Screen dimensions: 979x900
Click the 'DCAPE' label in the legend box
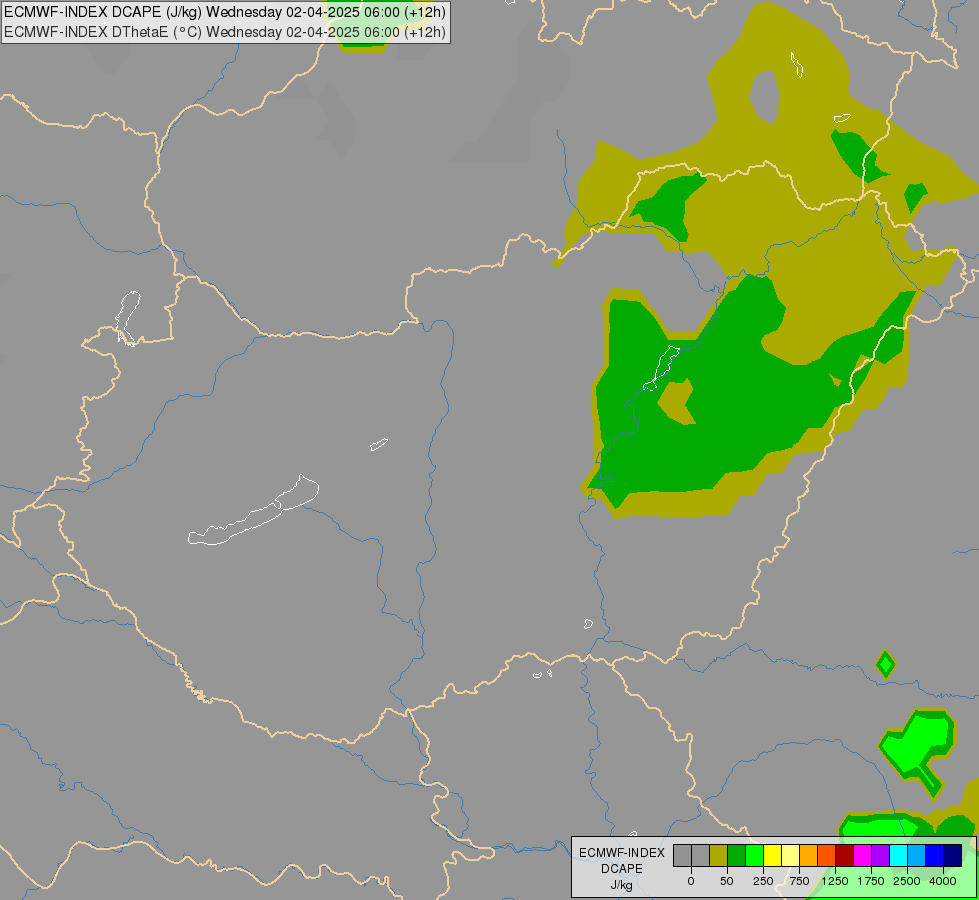pos(622,869)
